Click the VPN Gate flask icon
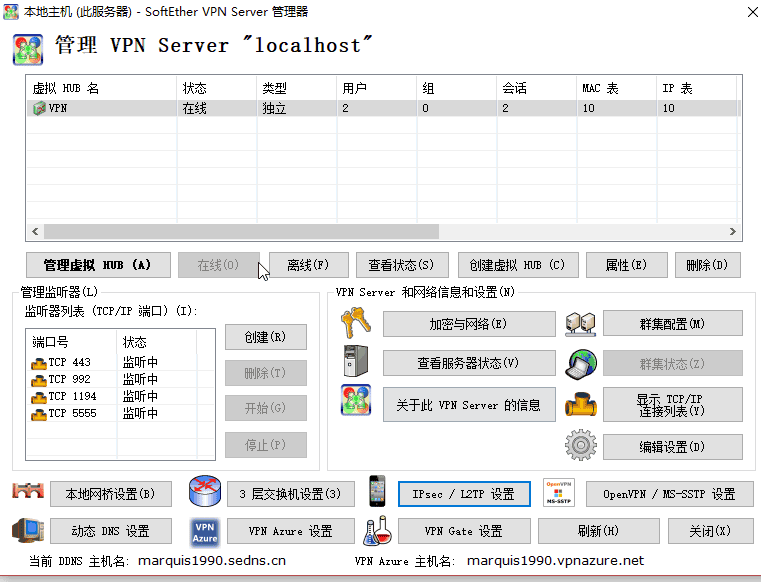Image resolution: width=761 pixels, height=582 pixels. click(x=377, y=530)
